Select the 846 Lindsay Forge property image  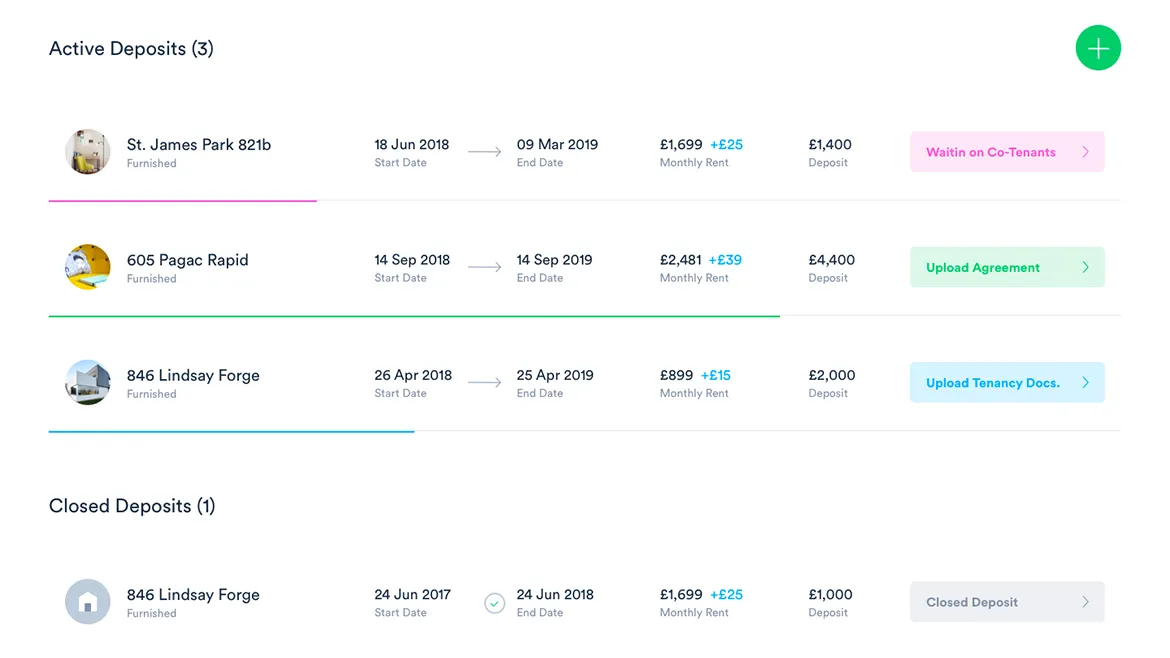[x=87, y=382]
